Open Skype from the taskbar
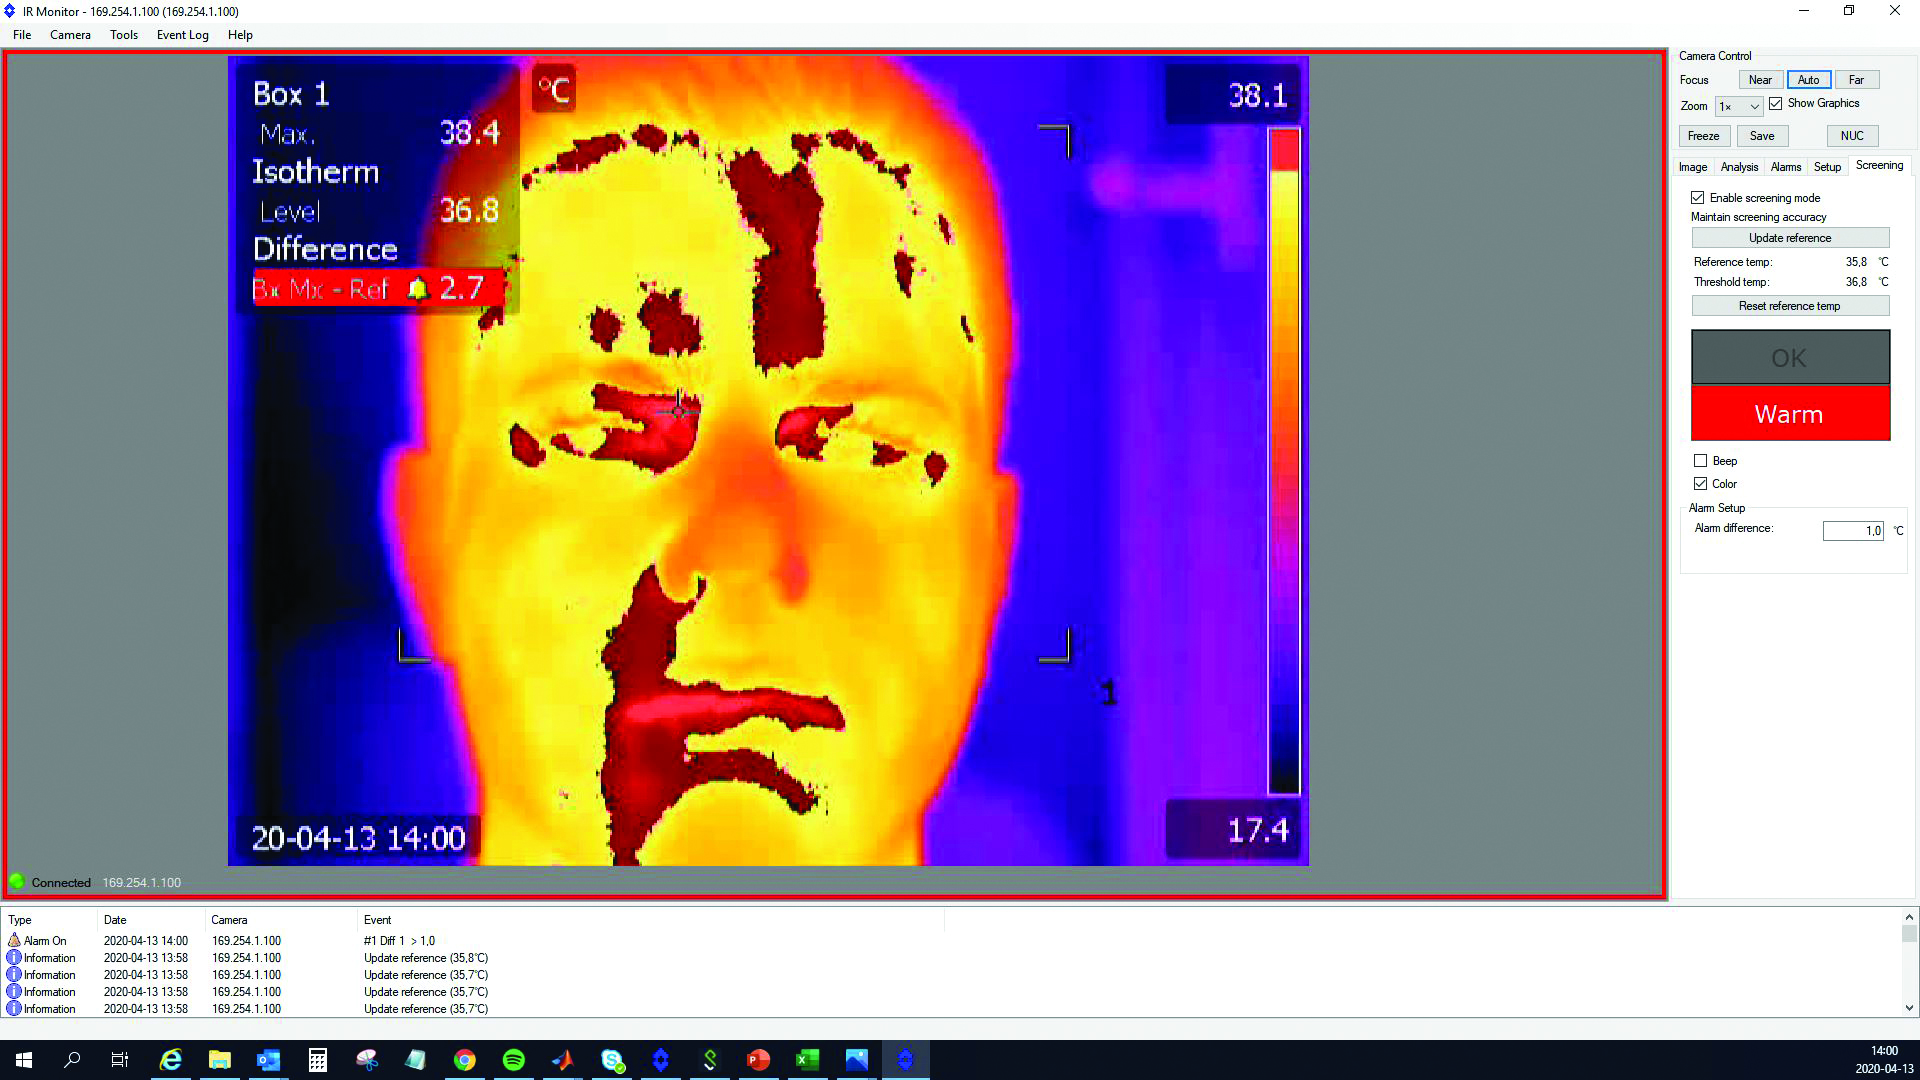Image resolution: width=1920 pixels, height=1080 pixels. (612, 1059)
